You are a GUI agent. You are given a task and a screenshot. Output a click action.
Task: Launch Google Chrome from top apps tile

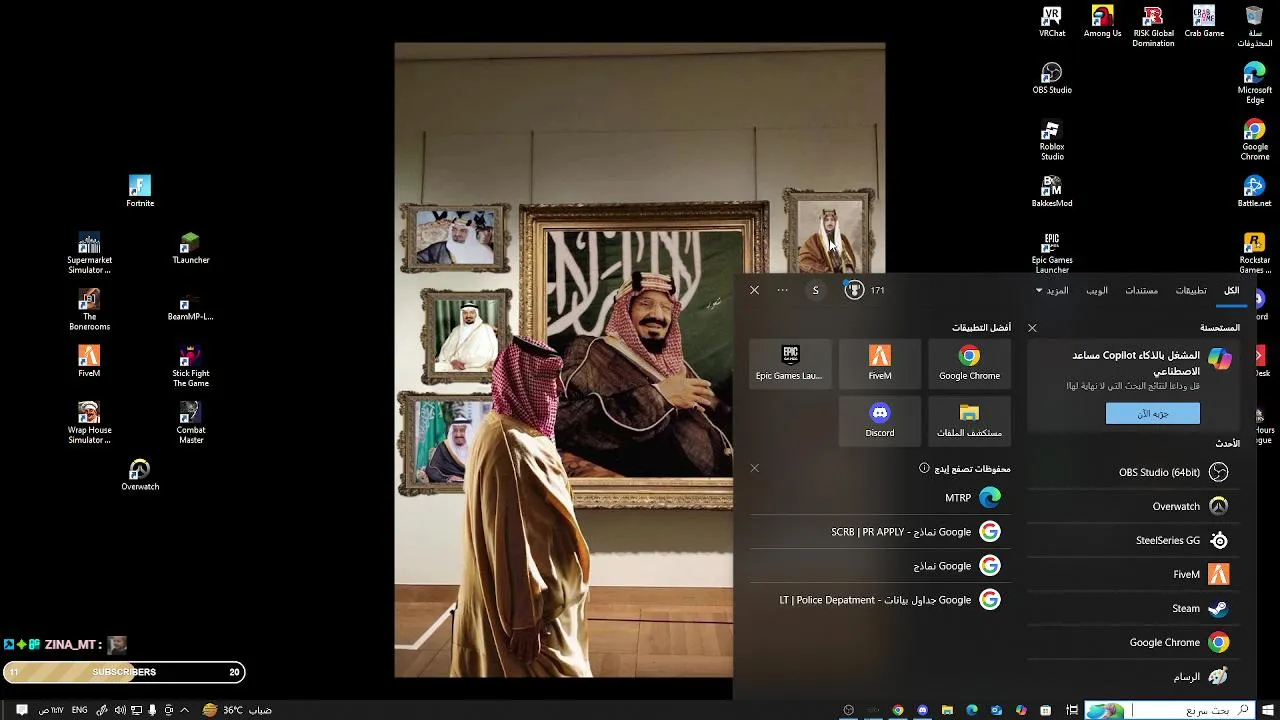pyautogui.click(x=969, y=363)
